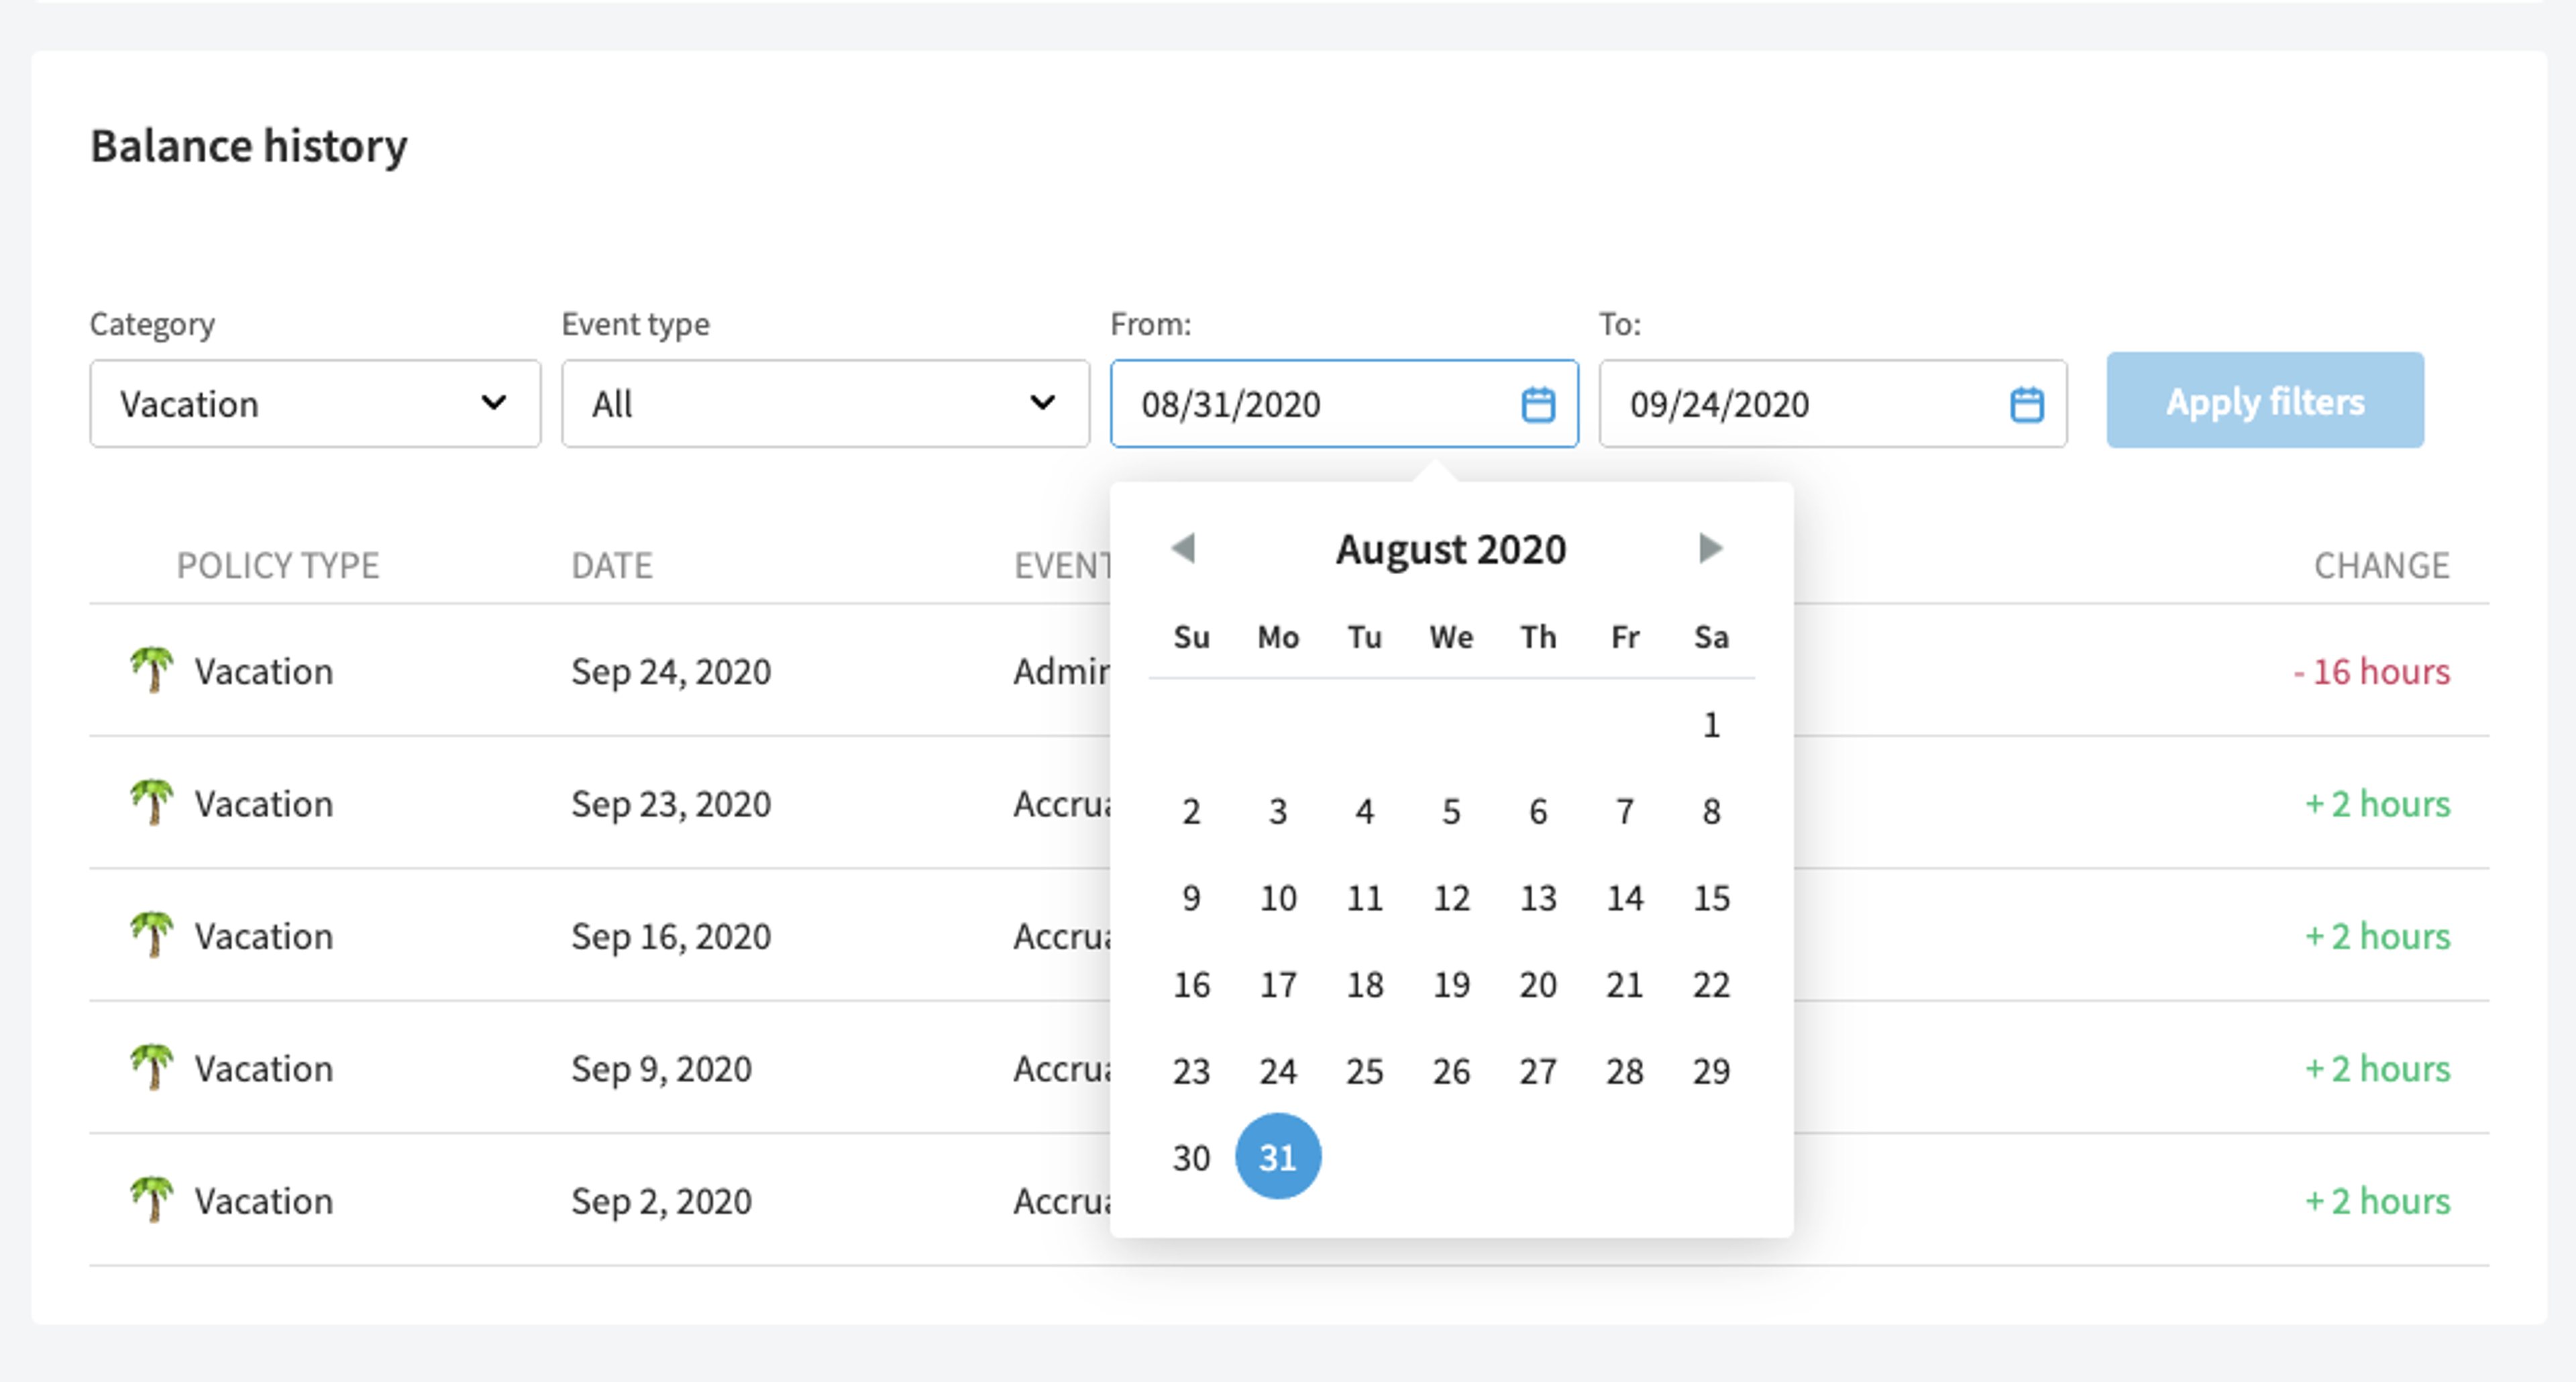Pick August 30 in the calendar

click(1191, 1158)
